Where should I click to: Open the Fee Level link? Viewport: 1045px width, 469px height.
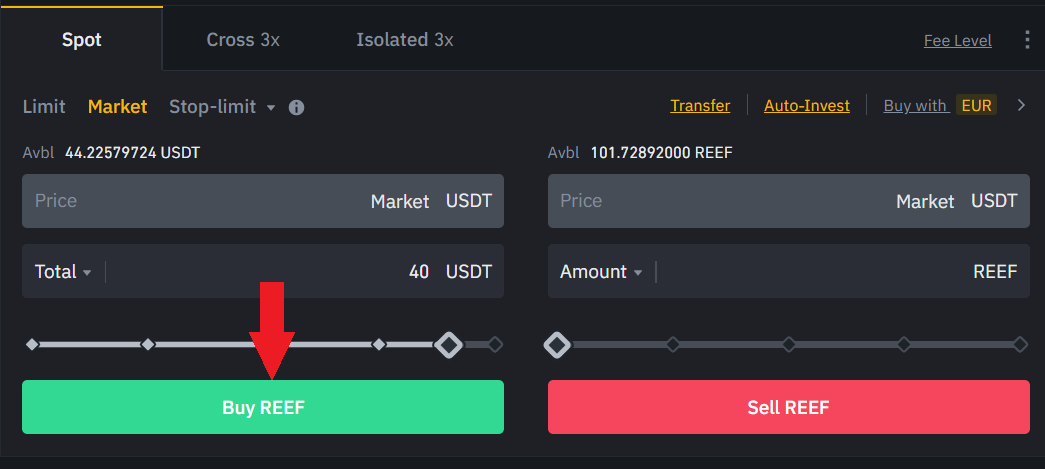[957, 41]
